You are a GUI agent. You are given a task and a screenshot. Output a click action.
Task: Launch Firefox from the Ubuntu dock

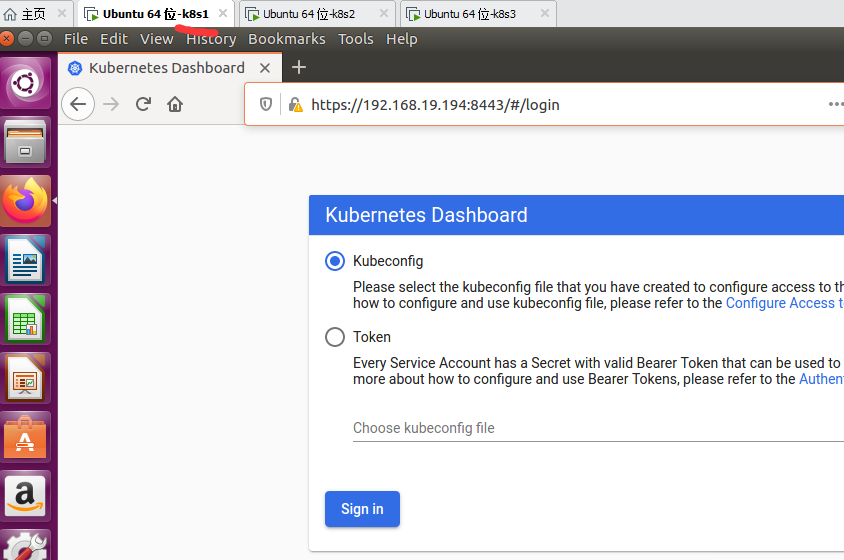coord(25,201)
